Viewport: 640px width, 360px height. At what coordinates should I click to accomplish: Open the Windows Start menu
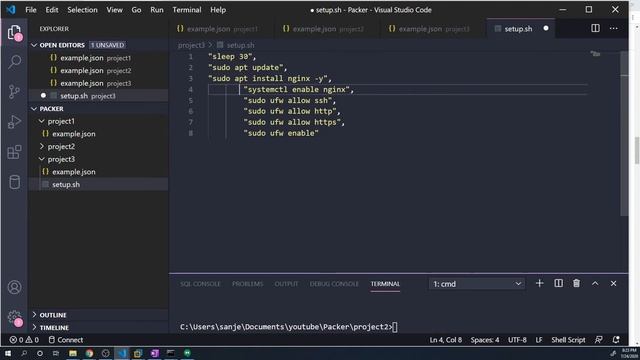click(x=8, y=353)
